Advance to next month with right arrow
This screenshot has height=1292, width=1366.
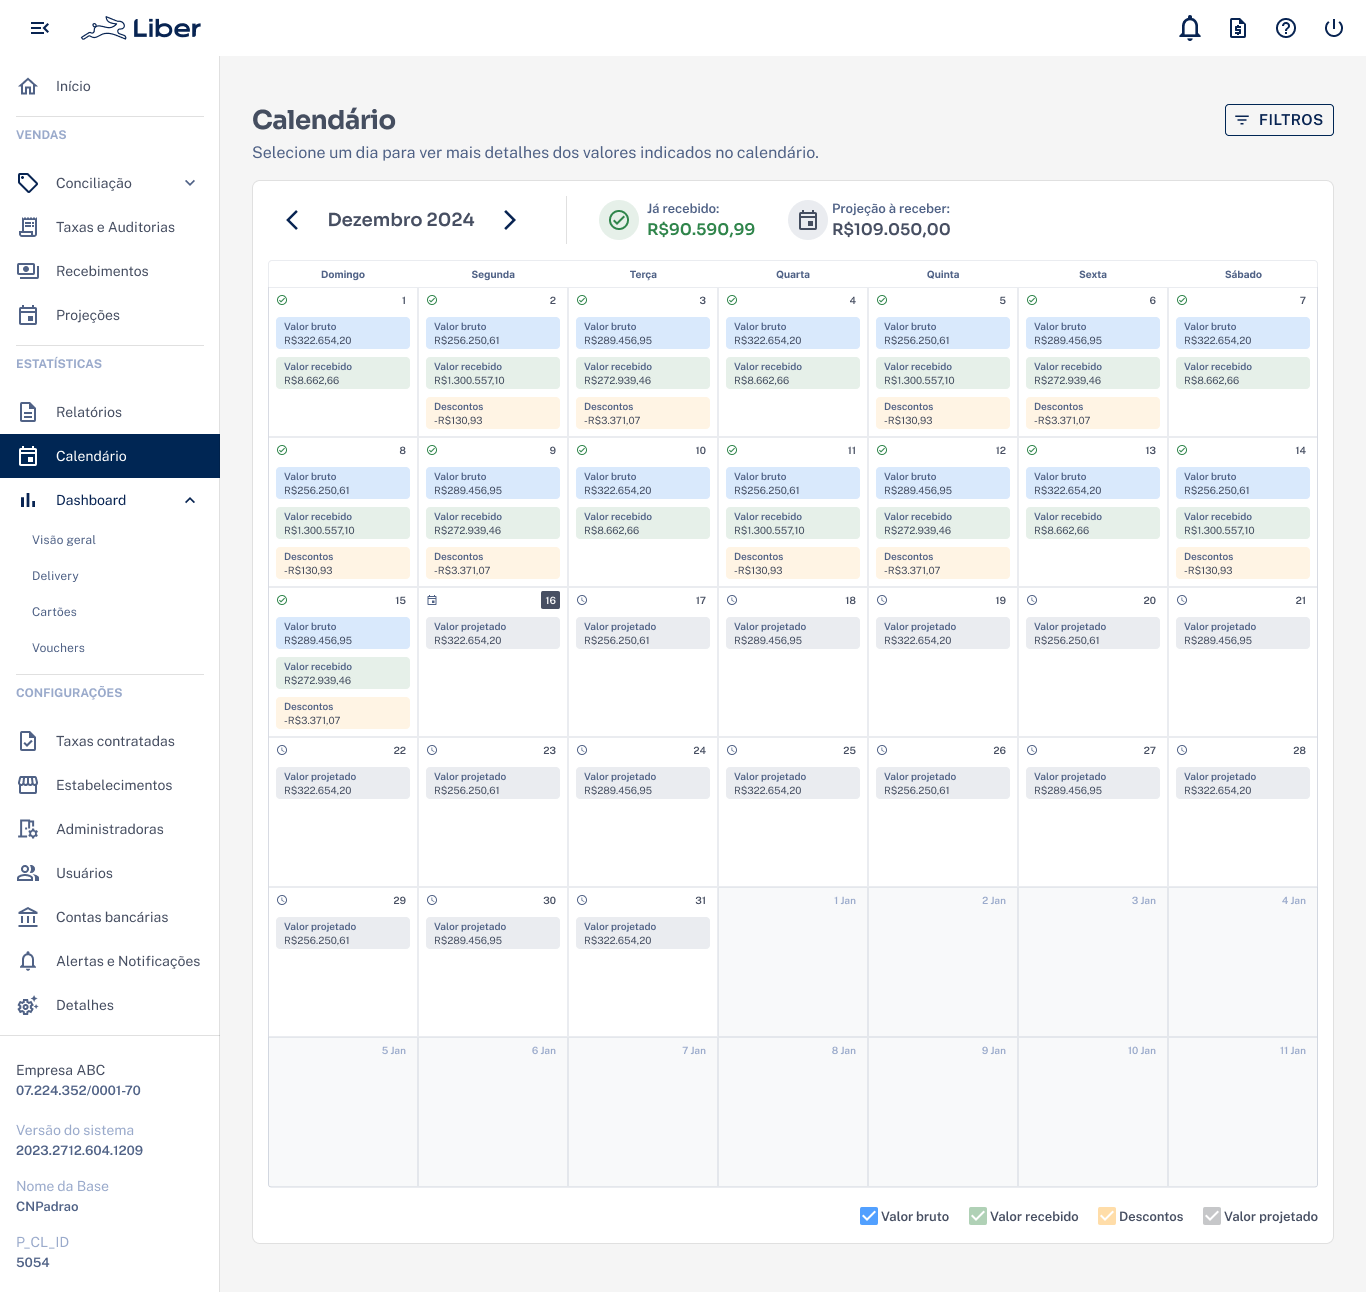click(x=510, y=220)
